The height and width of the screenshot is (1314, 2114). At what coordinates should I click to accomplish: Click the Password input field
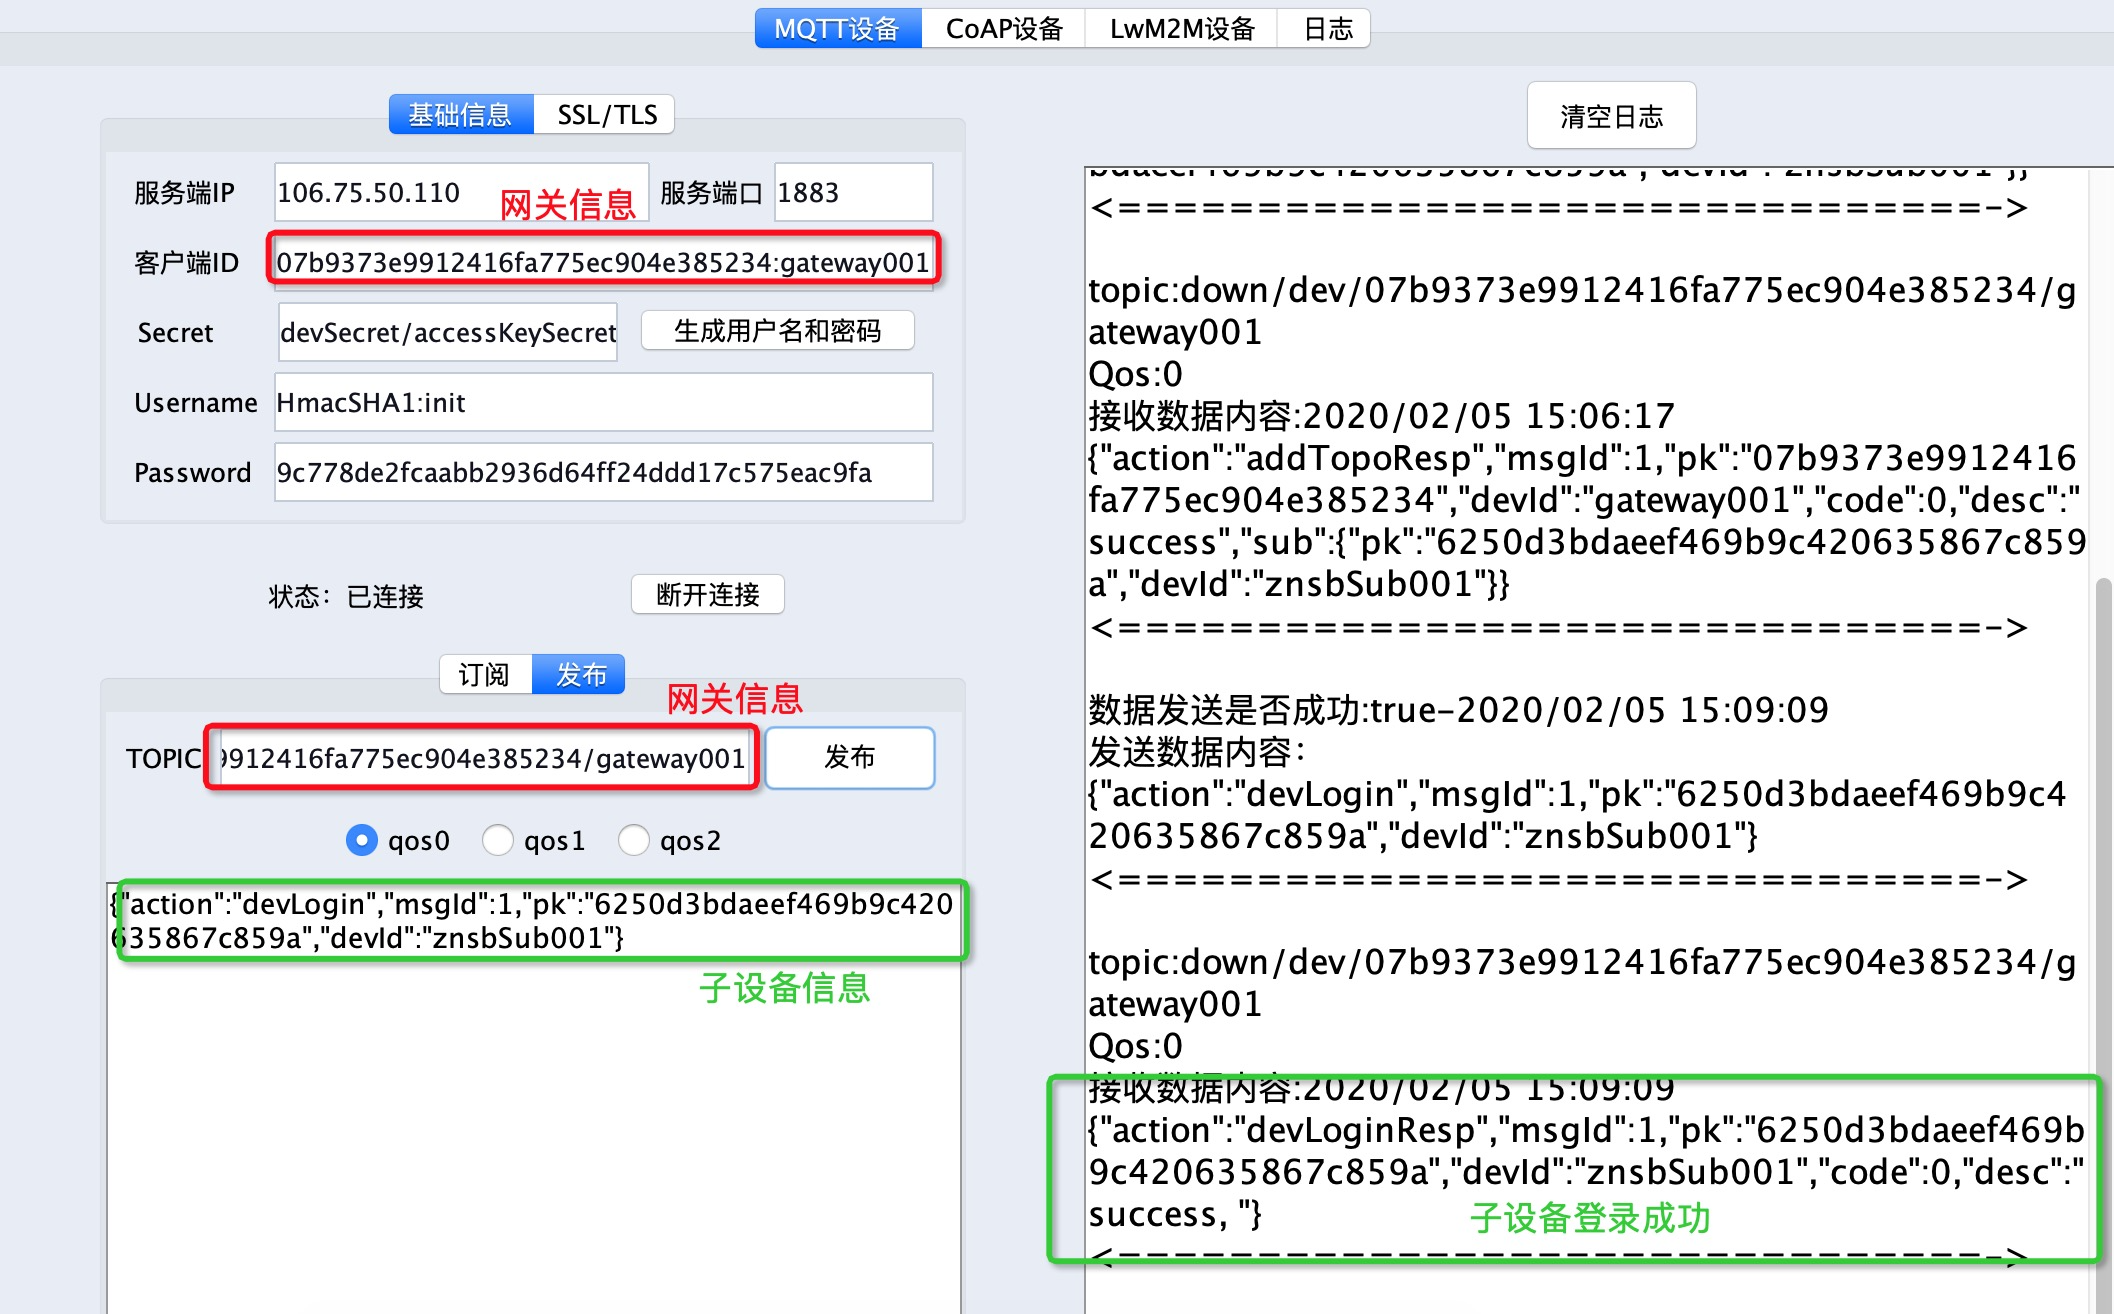[x=603, y=472]
